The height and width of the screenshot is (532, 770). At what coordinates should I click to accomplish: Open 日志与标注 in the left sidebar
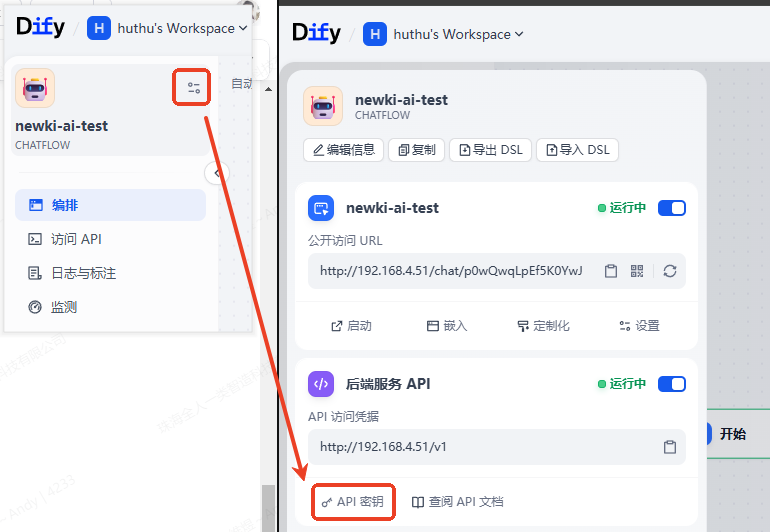tap(110, 273)
